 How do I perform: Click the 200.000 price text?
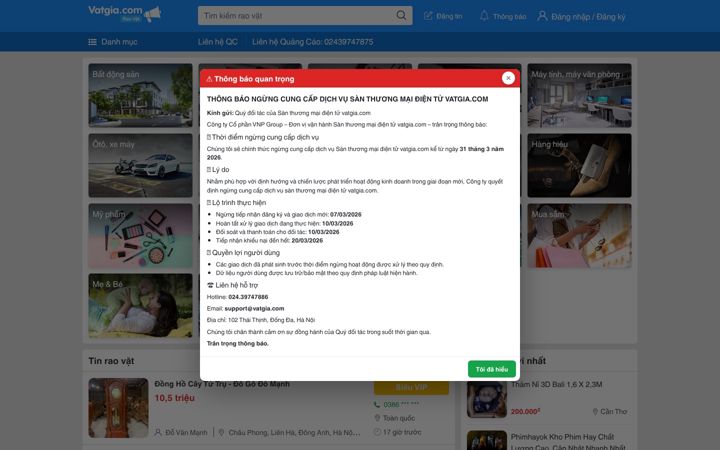pyautogui.click(x=525, y=411)
